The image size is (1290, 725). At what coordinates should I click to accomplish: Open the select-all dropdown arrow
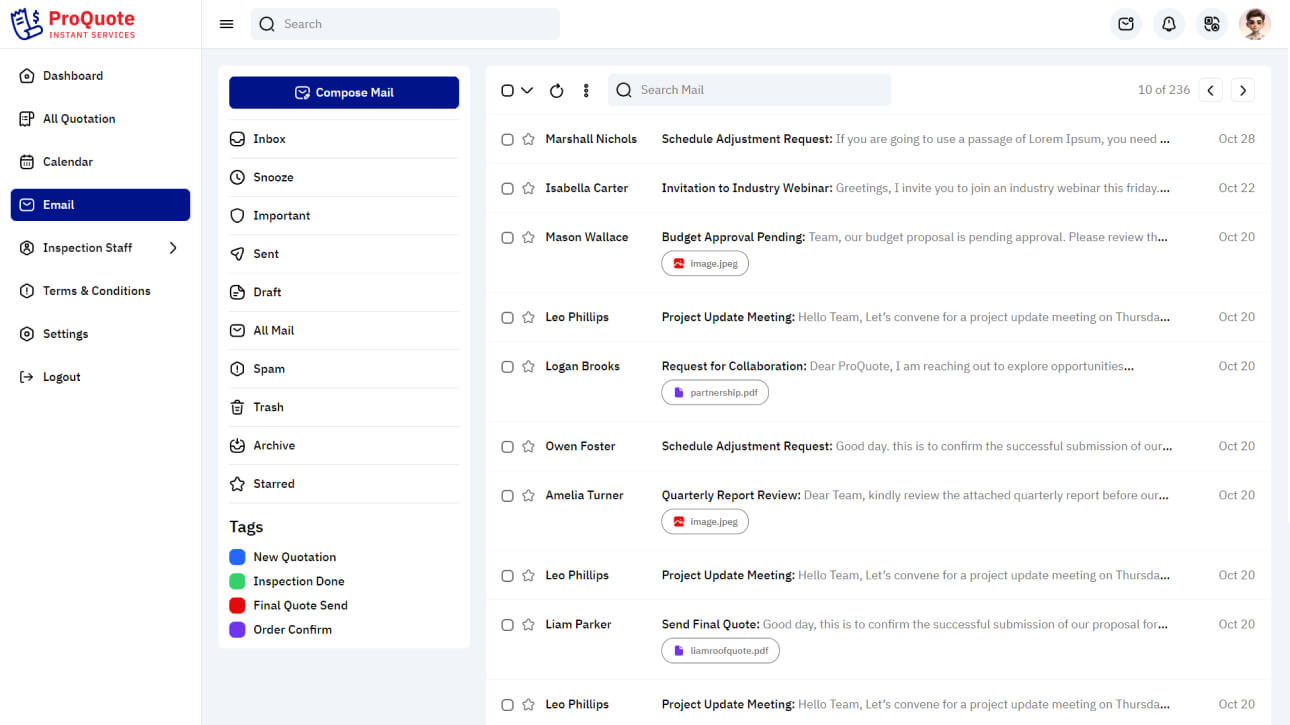click(527, 91)
